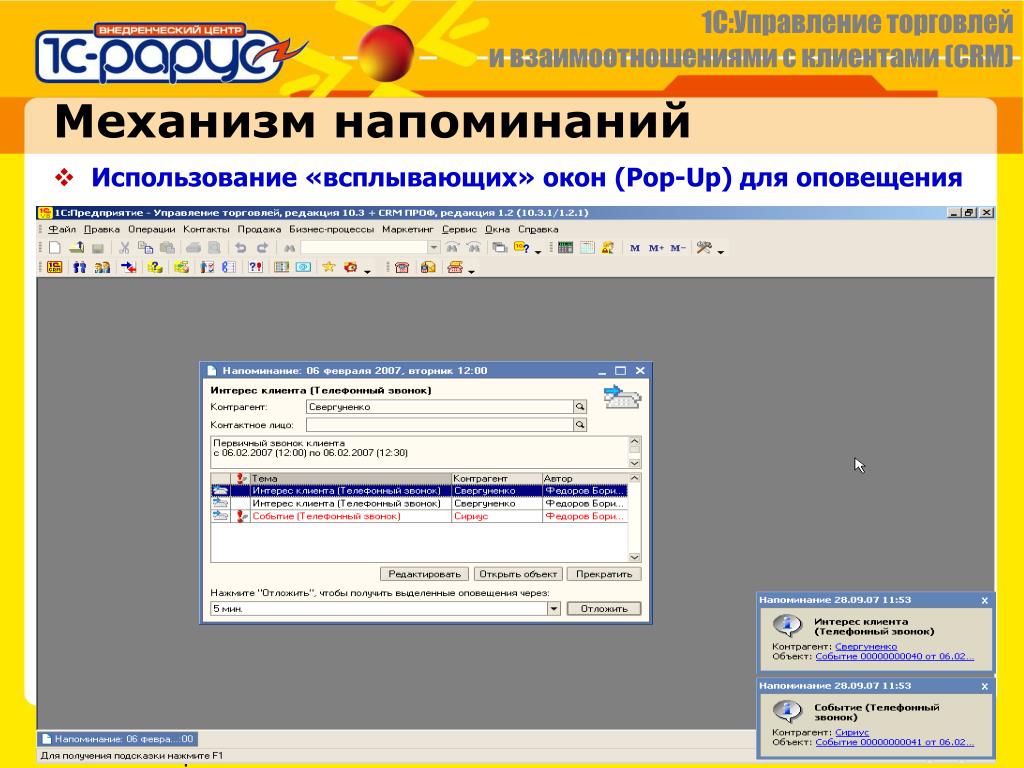Open the Контакты menu
1024x768 pixels.
[x=206, y=229]
